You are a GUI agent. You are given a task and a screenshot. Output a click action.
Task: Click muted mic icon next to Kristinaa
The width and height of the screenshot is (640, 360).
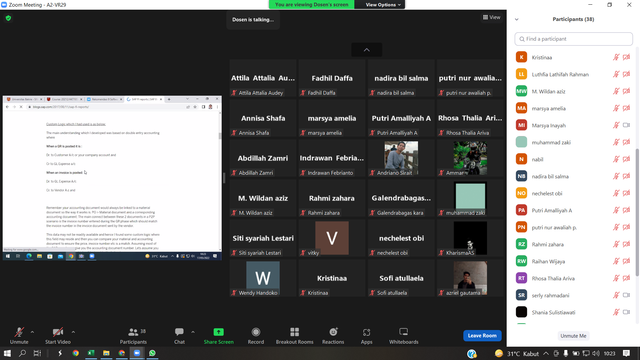(x=616, y=57)
